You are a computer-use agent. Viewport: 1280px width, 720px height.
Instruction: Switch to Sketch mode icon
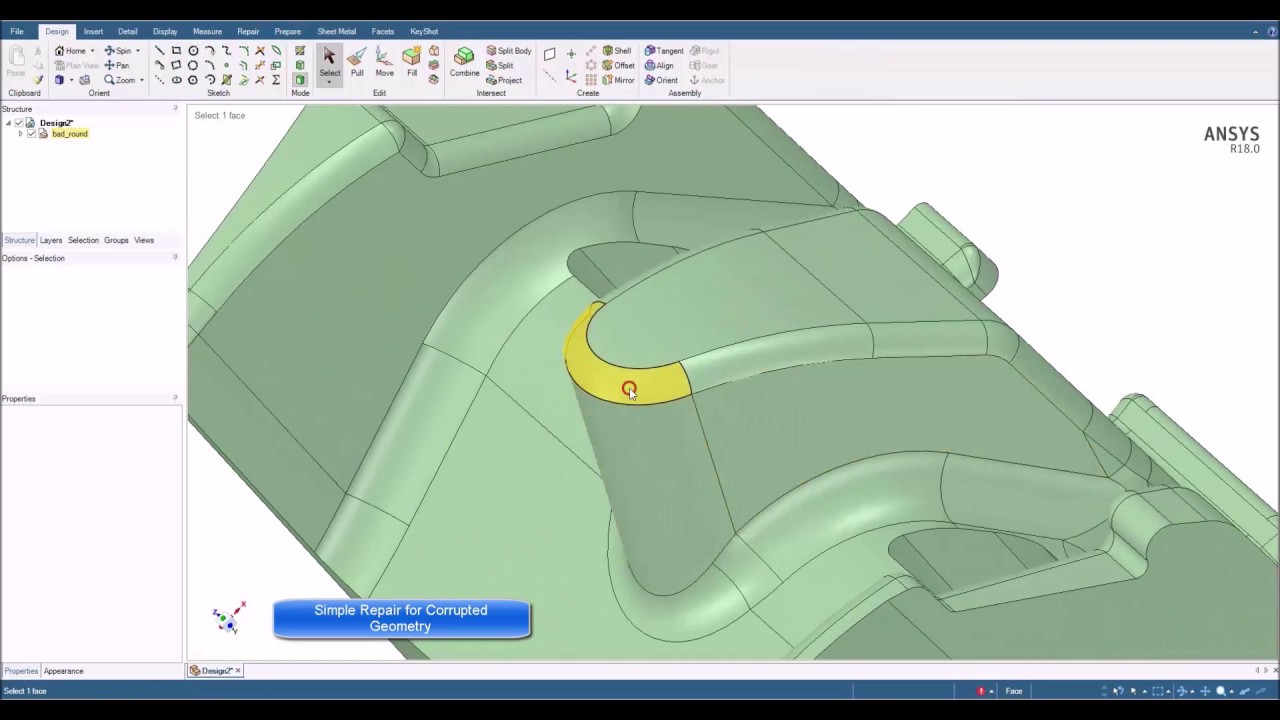tap(300, 51)
